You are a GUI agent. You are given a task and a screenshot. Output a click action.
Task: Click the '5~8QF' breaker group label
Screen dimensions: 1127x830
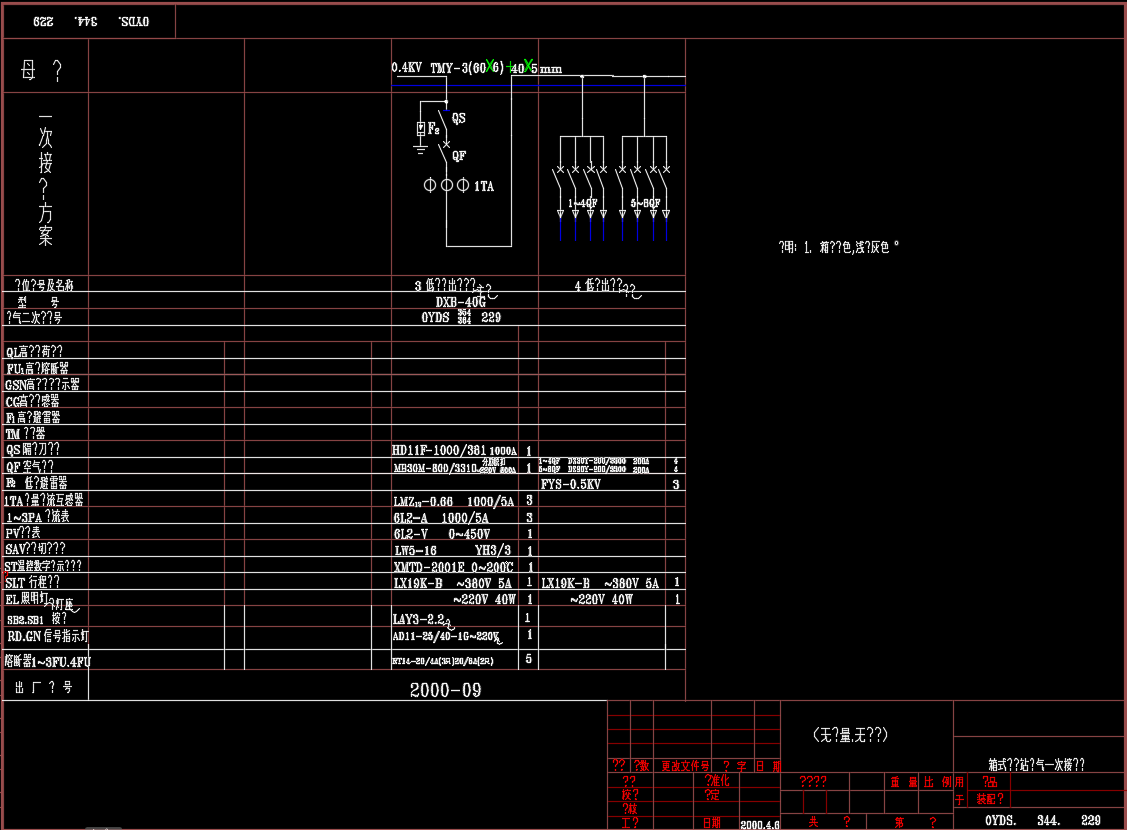click(x=645, y=203)
